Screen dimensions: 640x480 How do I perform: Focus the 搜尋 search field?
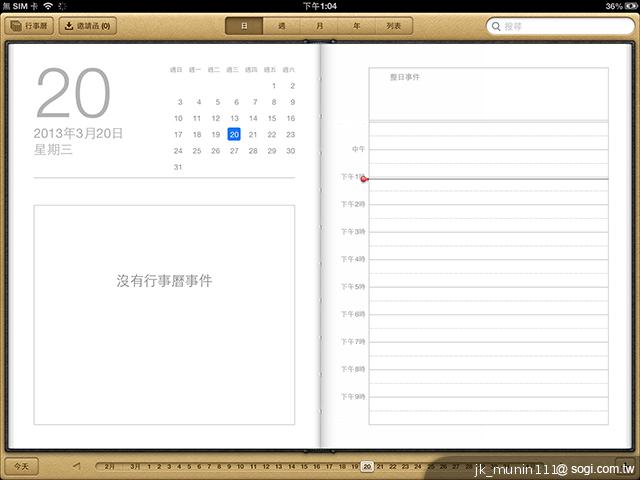(560, 26)
